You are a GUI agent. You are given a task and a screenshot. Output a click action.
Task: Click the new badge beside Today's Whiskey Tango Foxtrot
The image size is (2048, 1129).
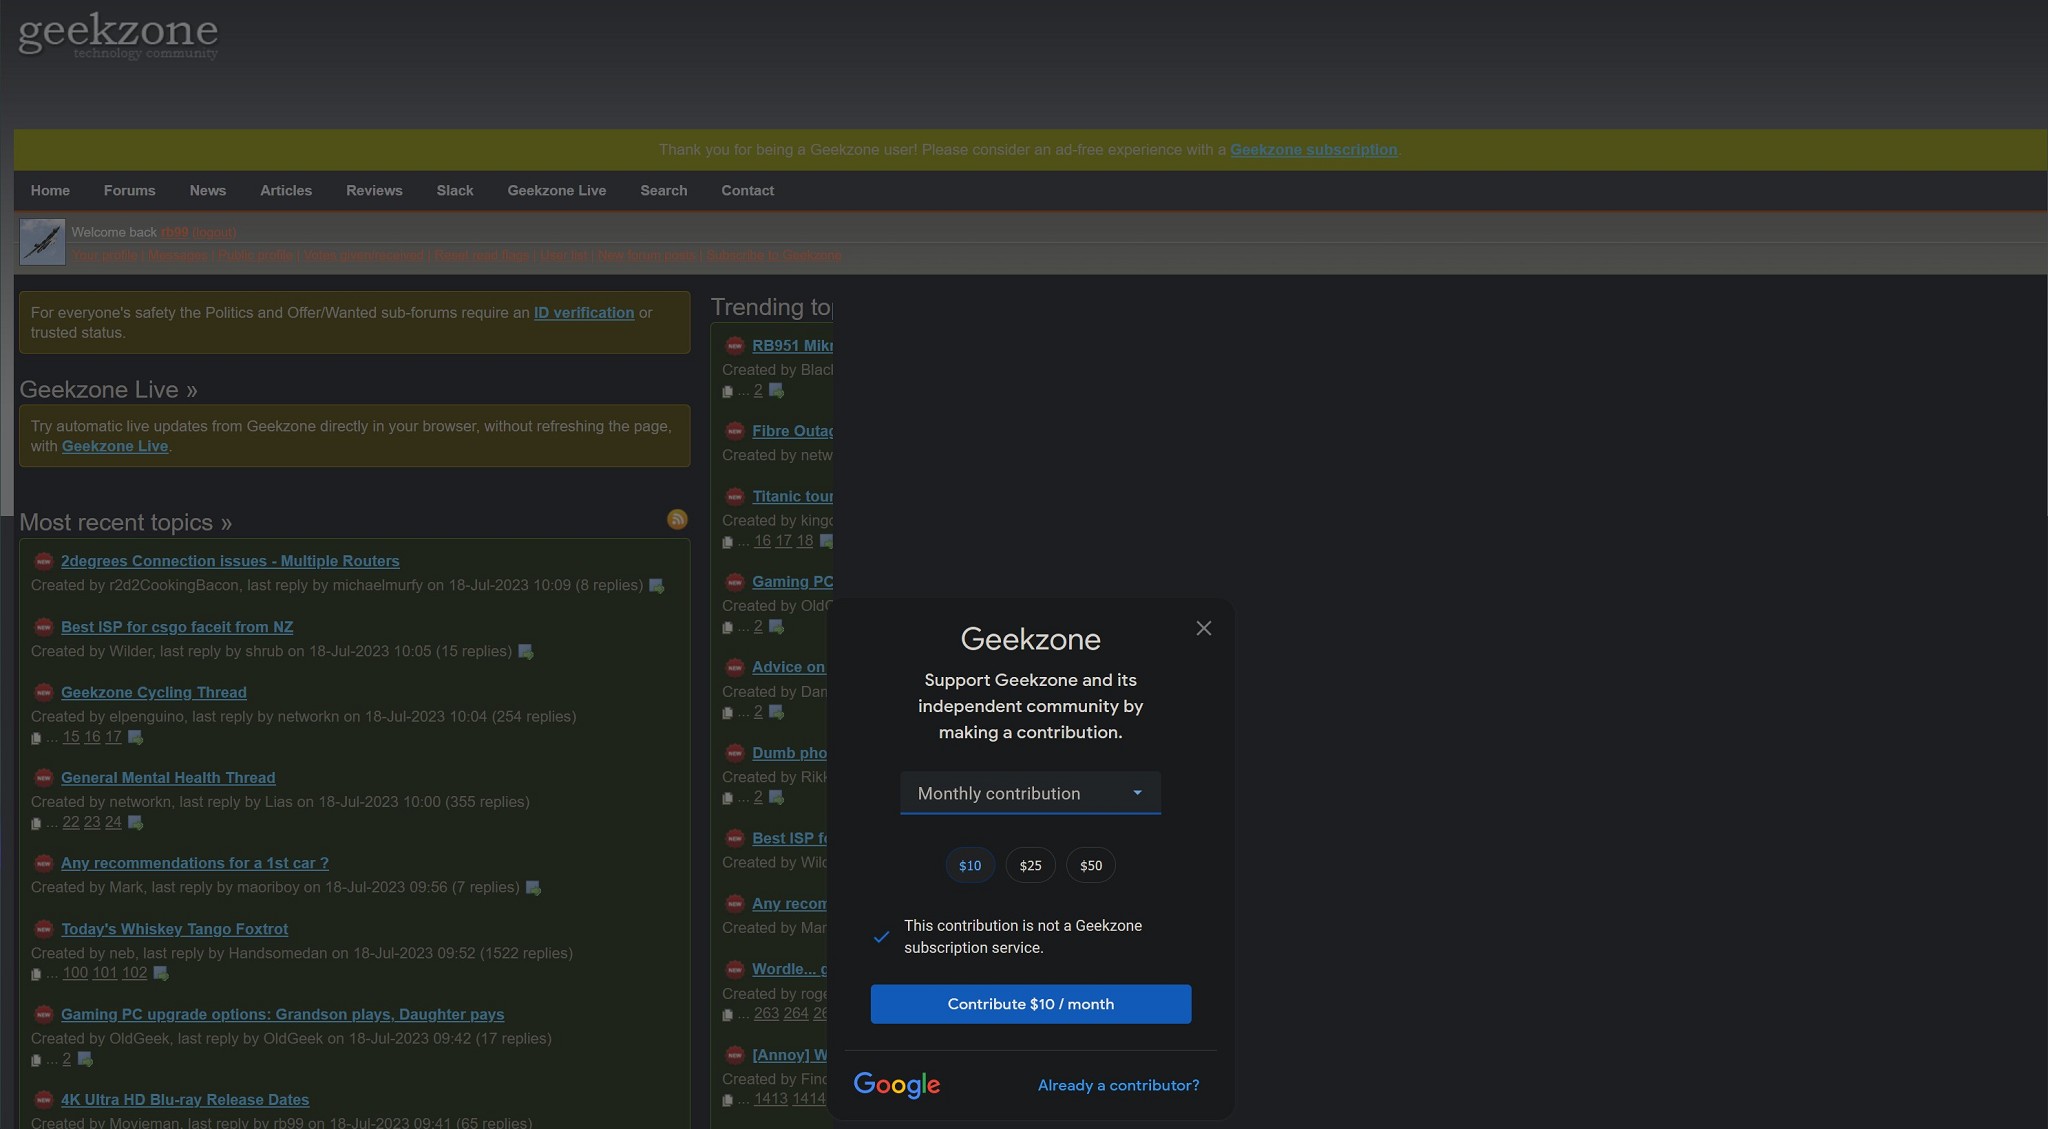[44, 929]
